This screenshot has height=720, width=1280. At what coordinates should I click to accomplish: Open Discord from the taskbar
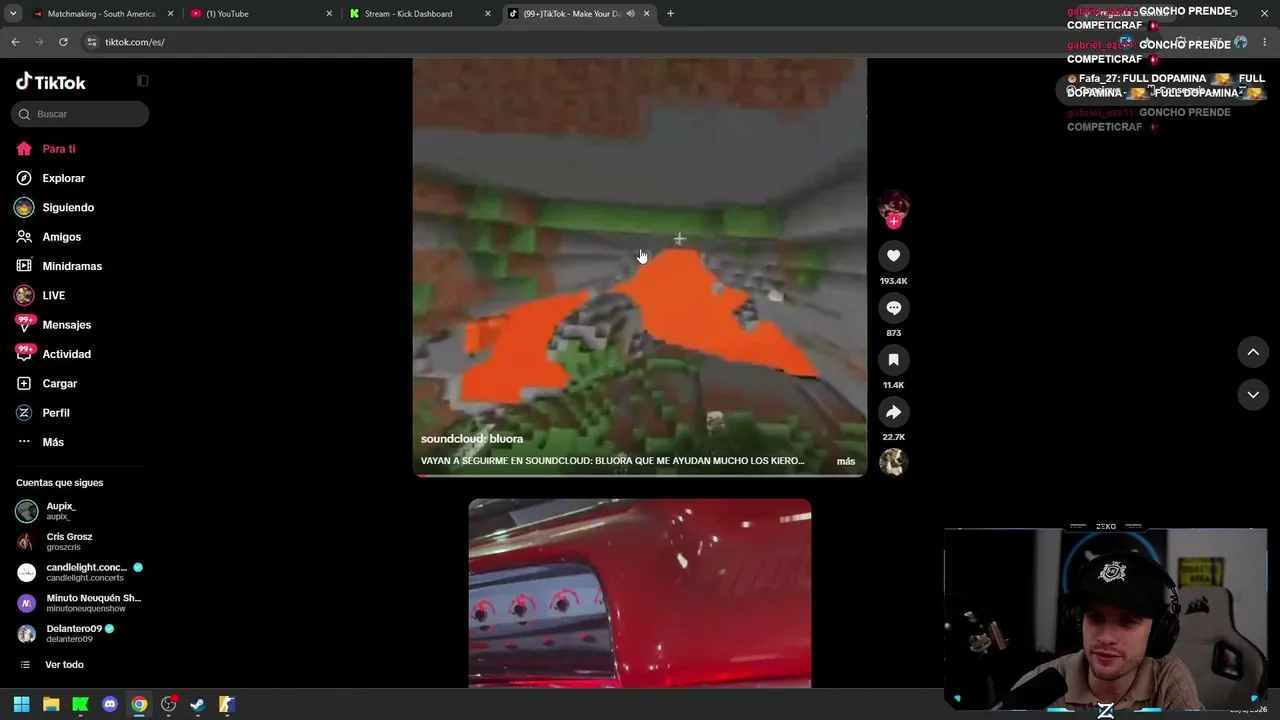click(110, 704)
